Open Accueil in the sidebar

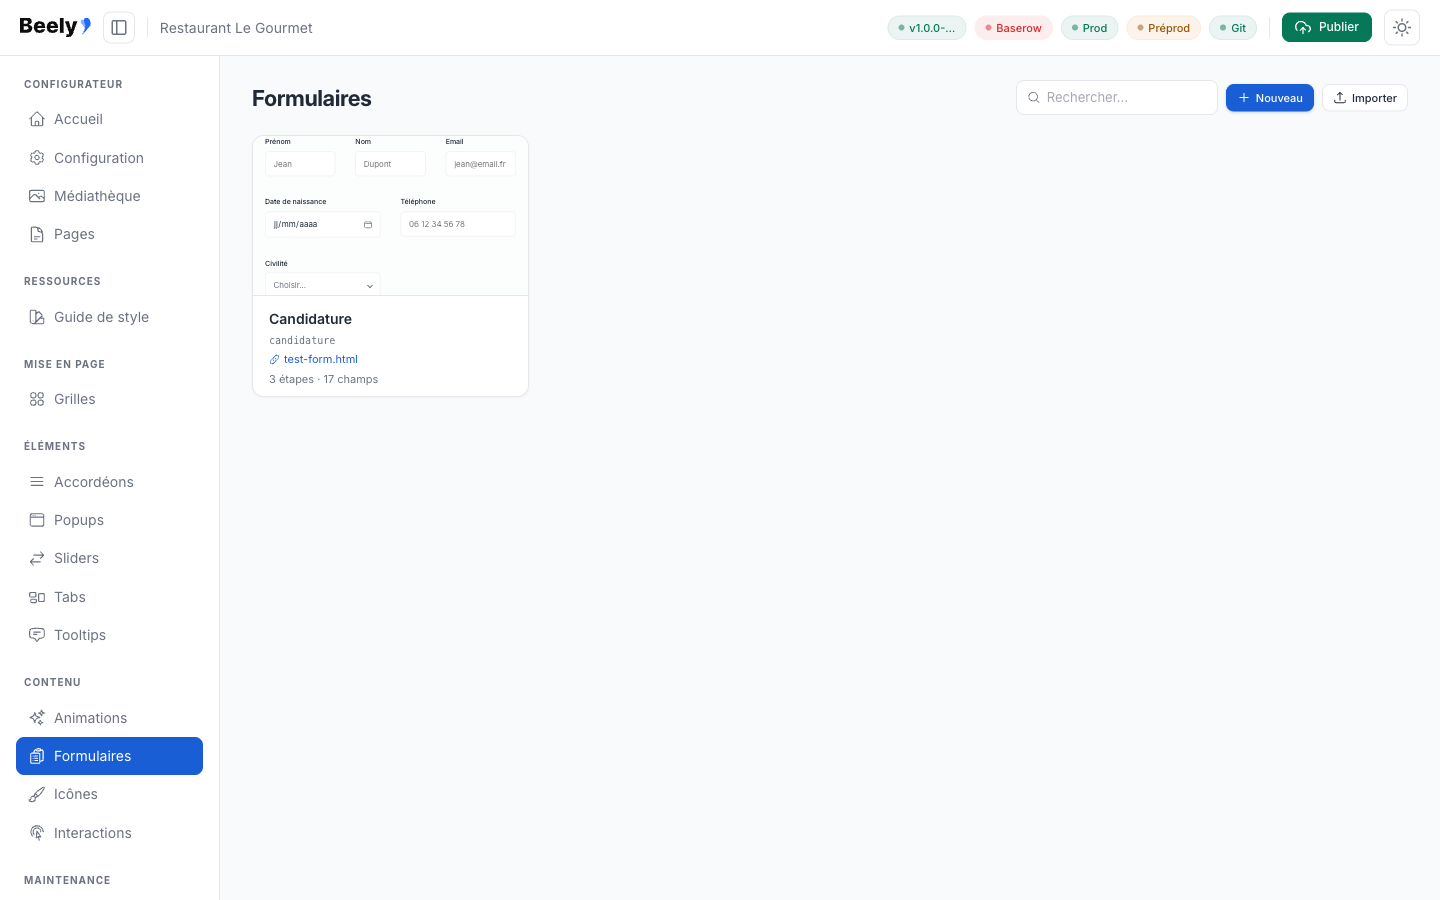tap(109, 119)
